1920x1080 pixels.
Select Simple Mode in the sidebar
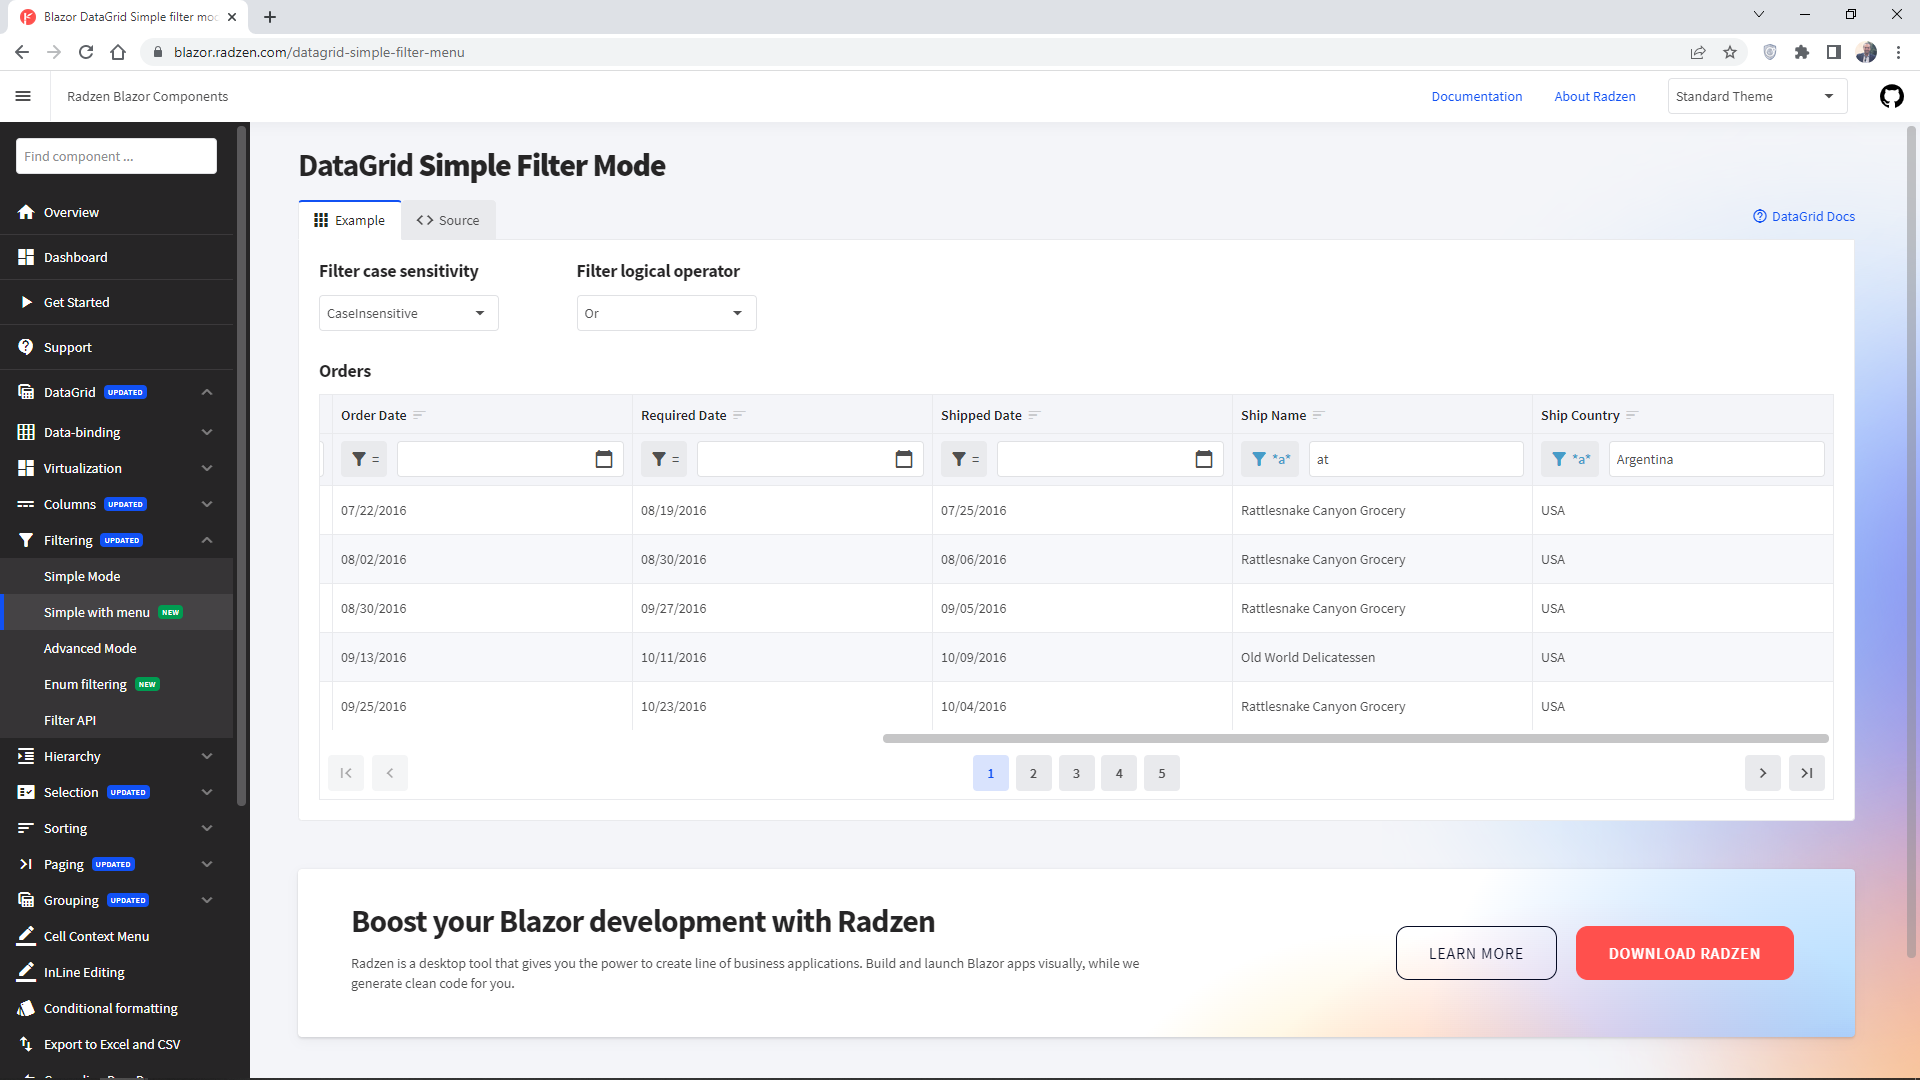pyautogui.click(x=116, y=576)
